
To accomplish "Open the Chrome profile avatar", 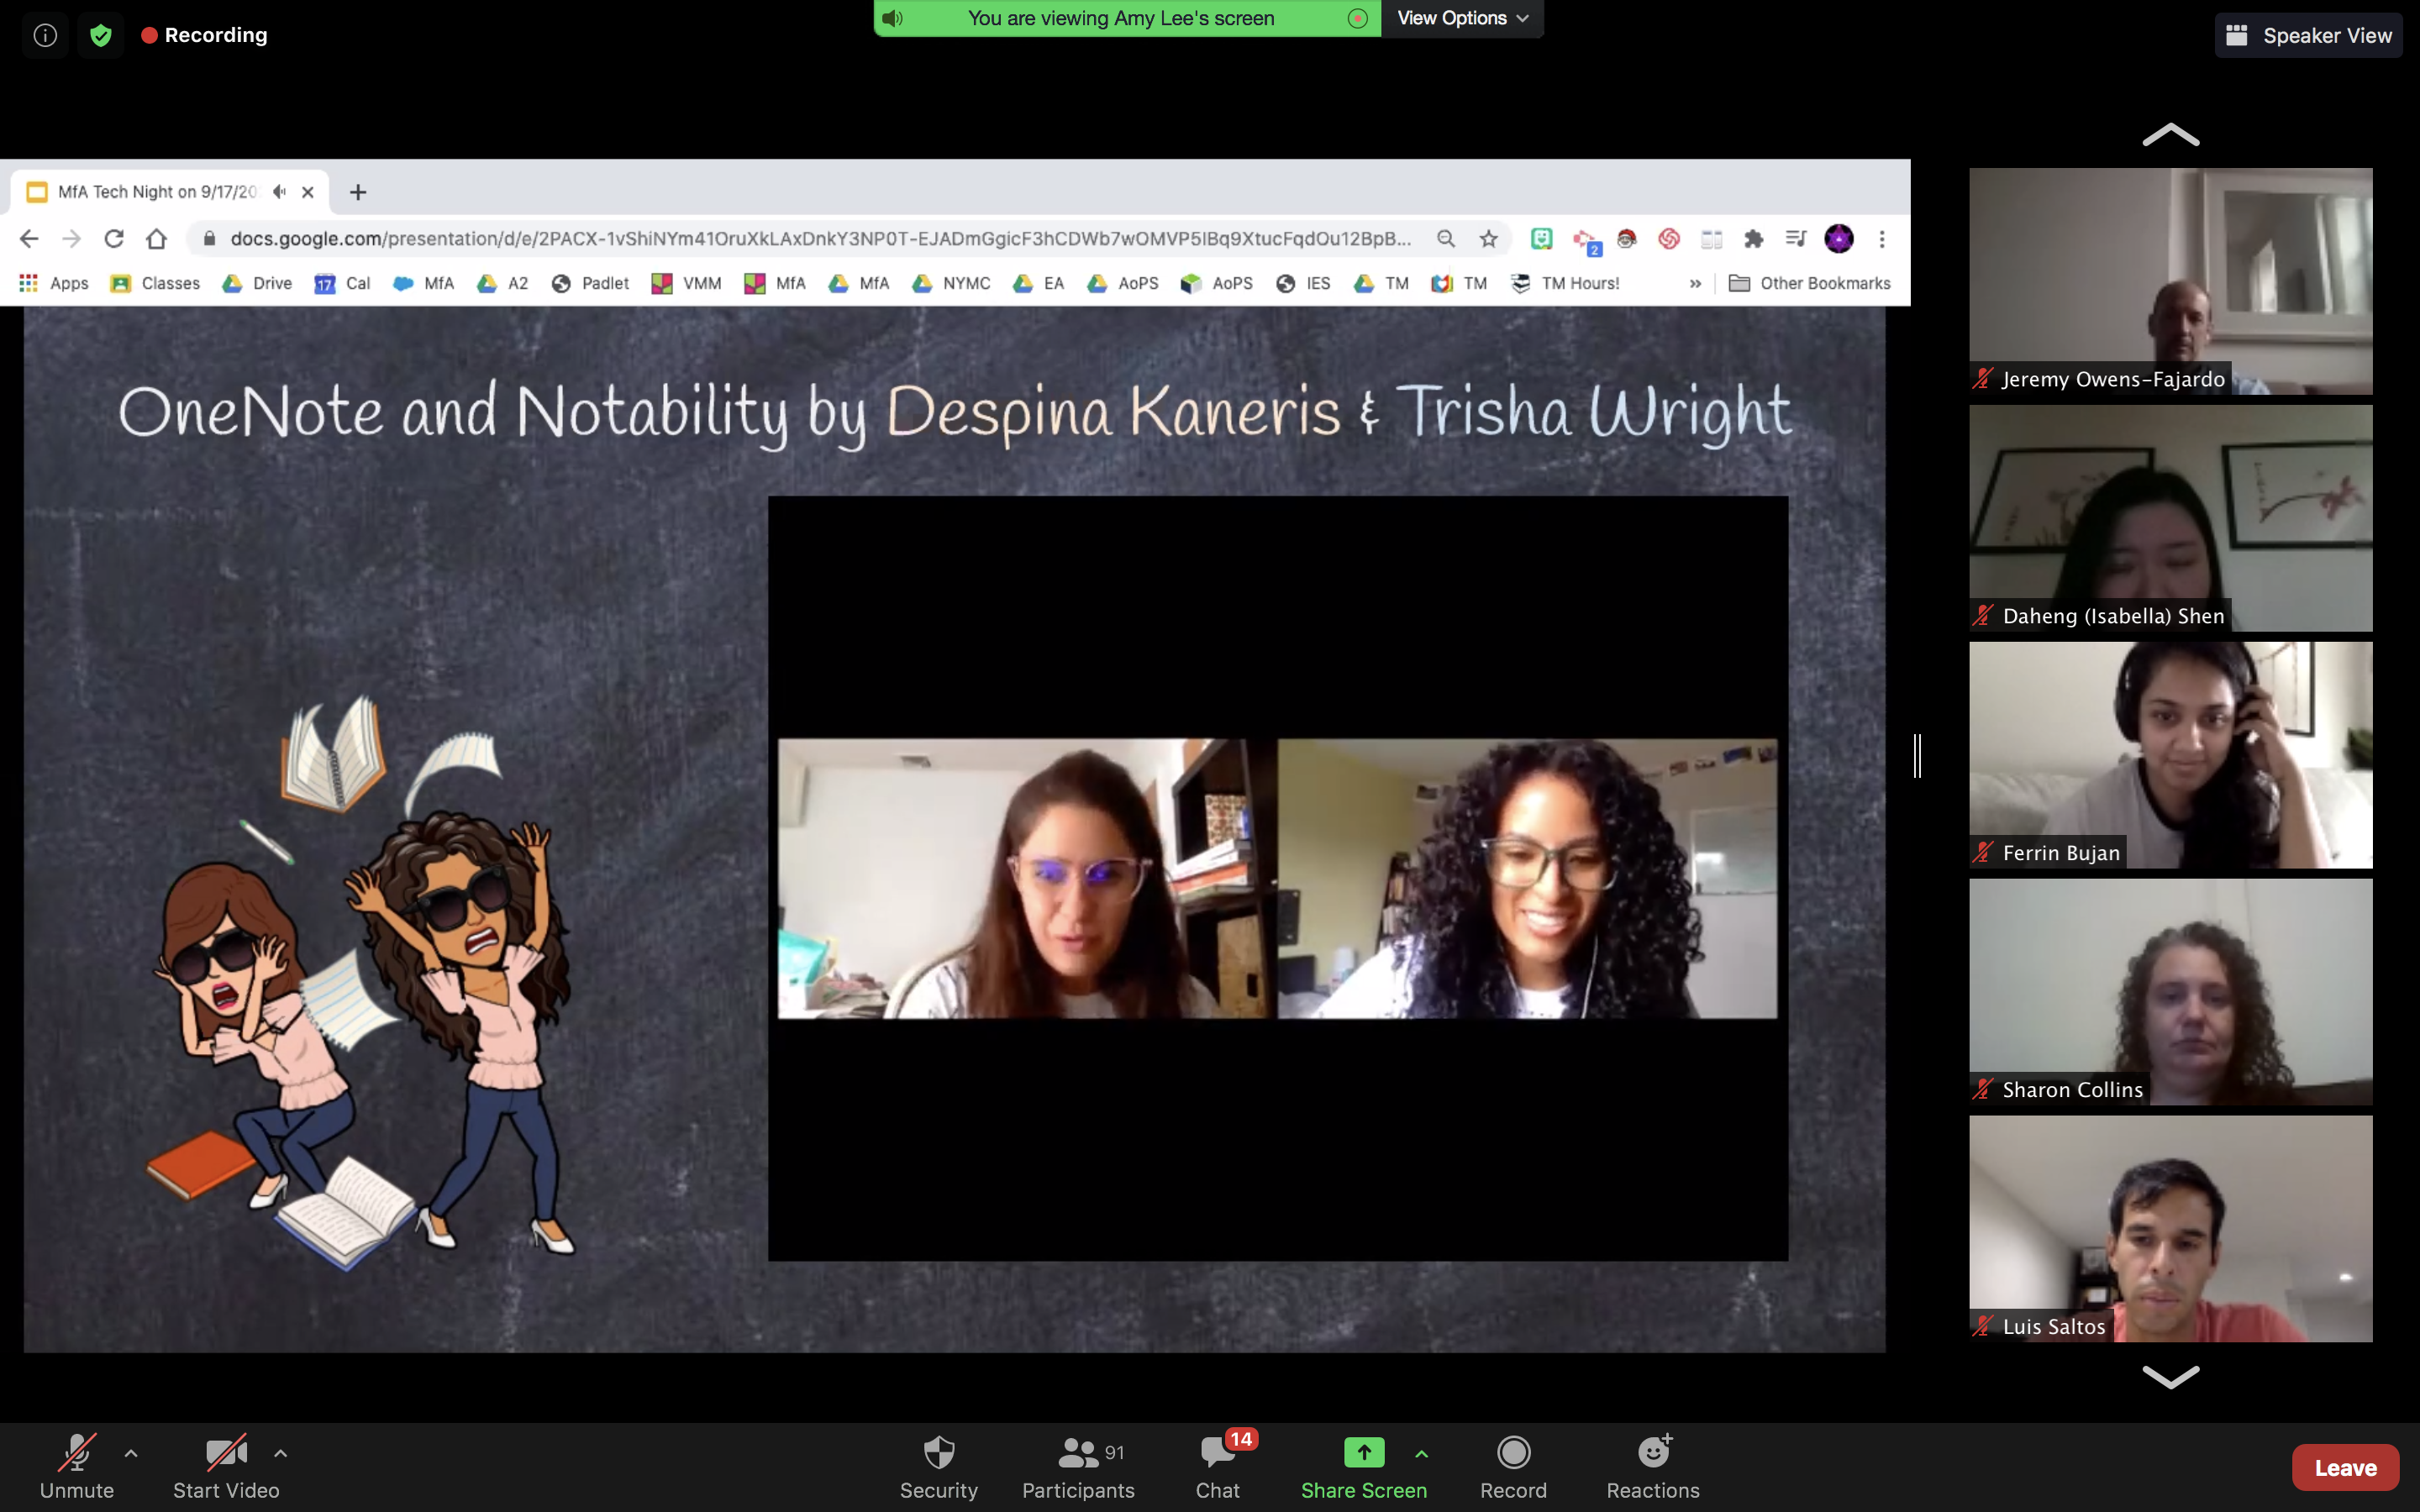I will click(1839, 239).
